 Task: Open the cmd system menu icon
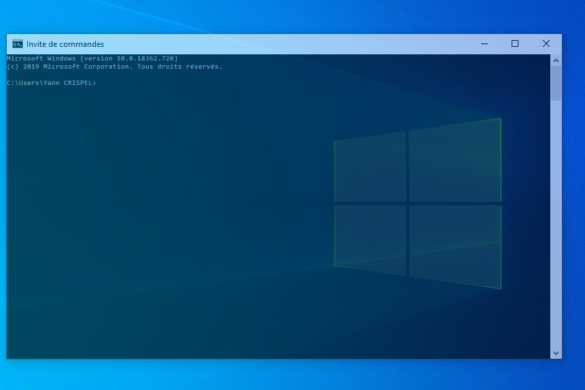tap(17, 44)
